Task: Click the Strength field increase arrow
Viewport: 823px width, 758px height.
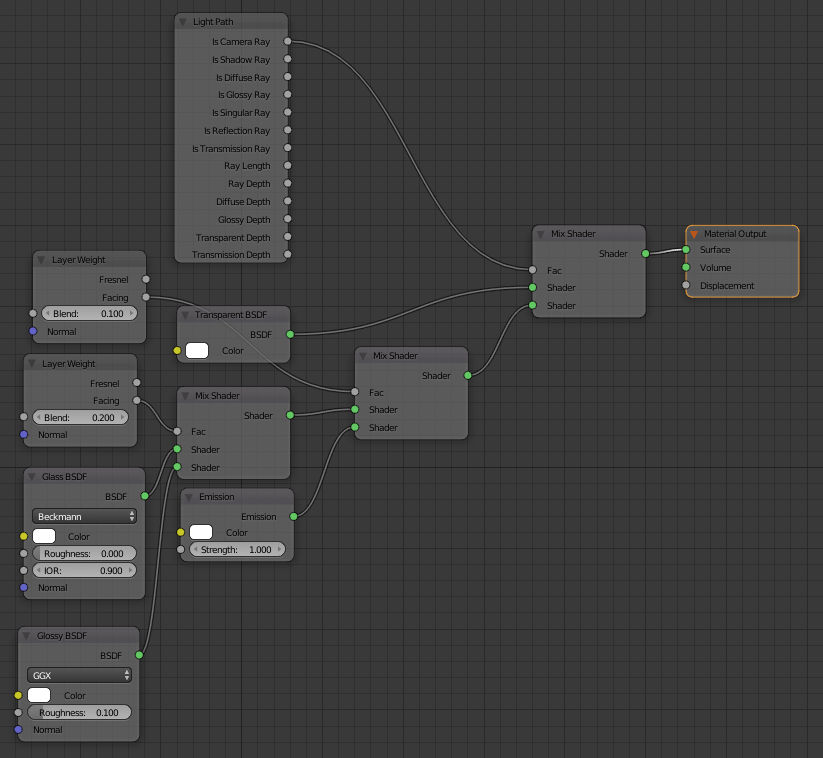Action: (x=280, y=550)
